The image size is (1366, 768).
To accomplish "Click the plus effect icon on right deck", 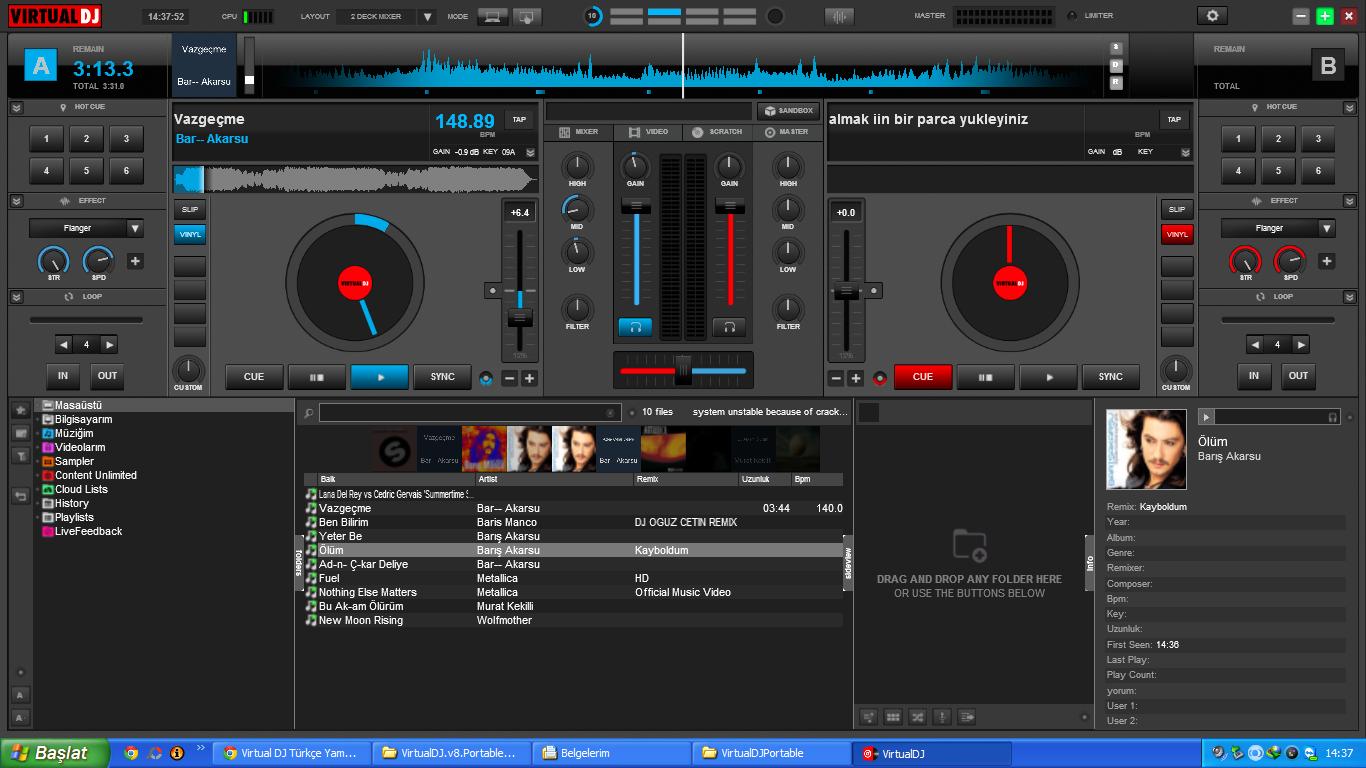I will pos(1326,262).
